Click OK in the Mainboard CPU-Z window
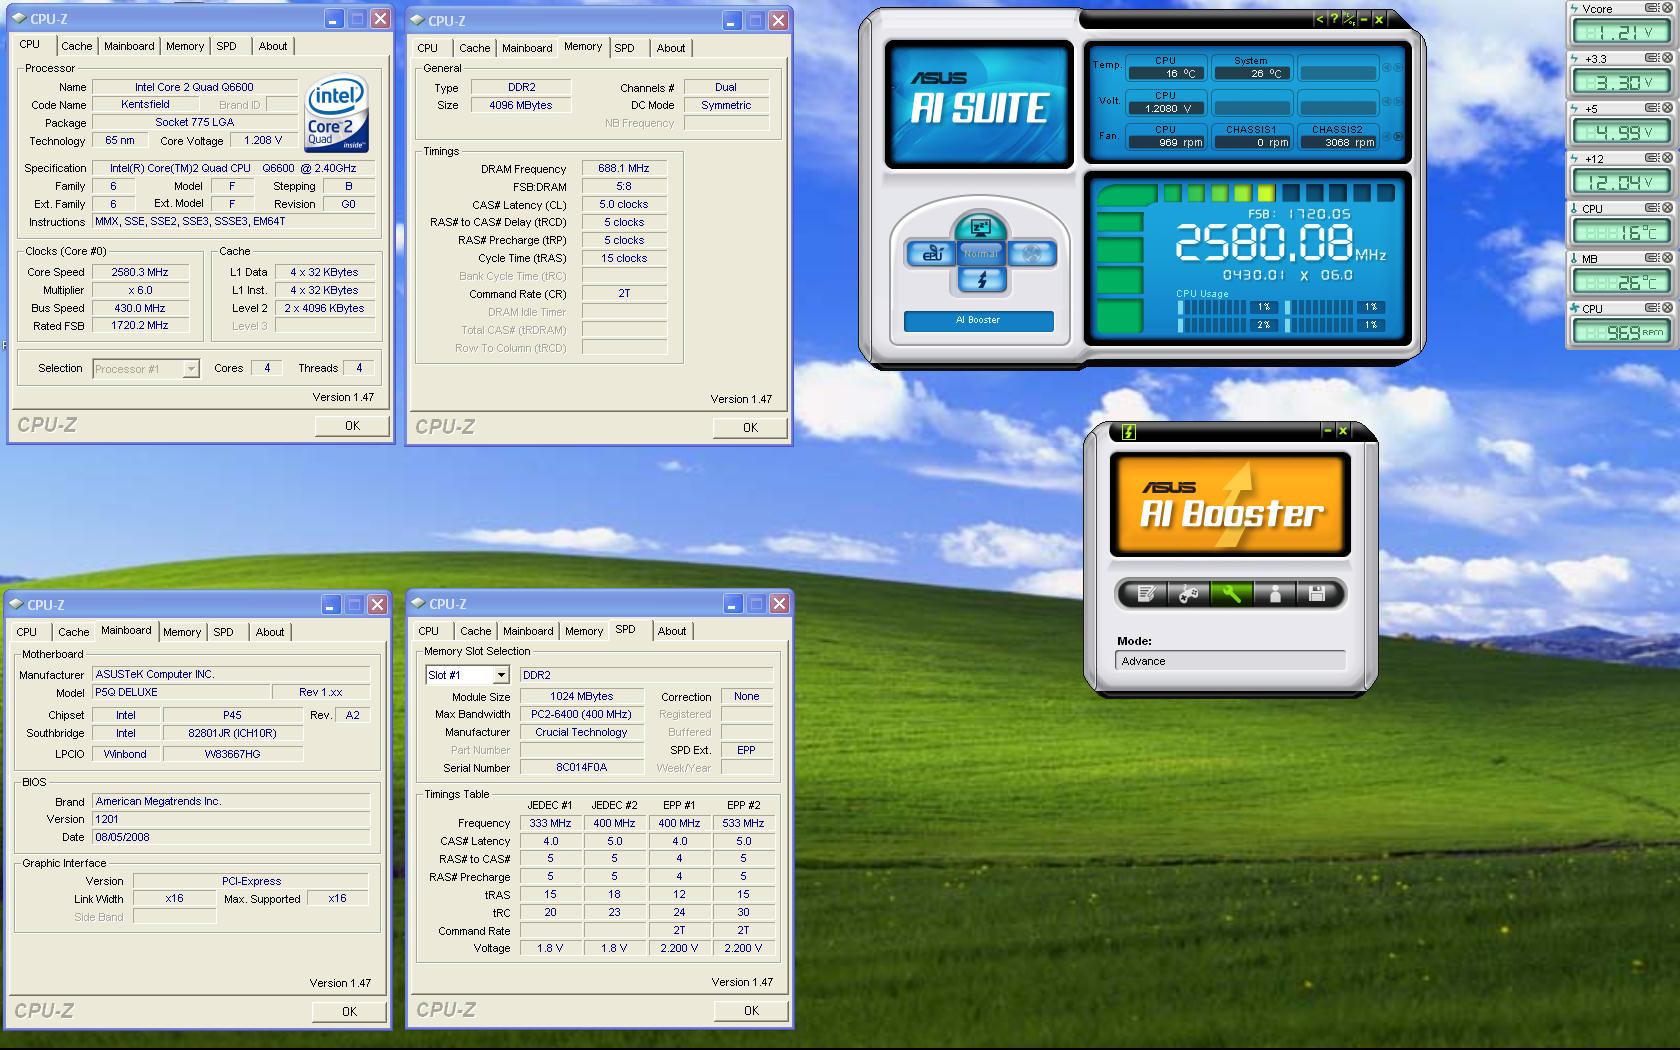 click(349, 1012)
